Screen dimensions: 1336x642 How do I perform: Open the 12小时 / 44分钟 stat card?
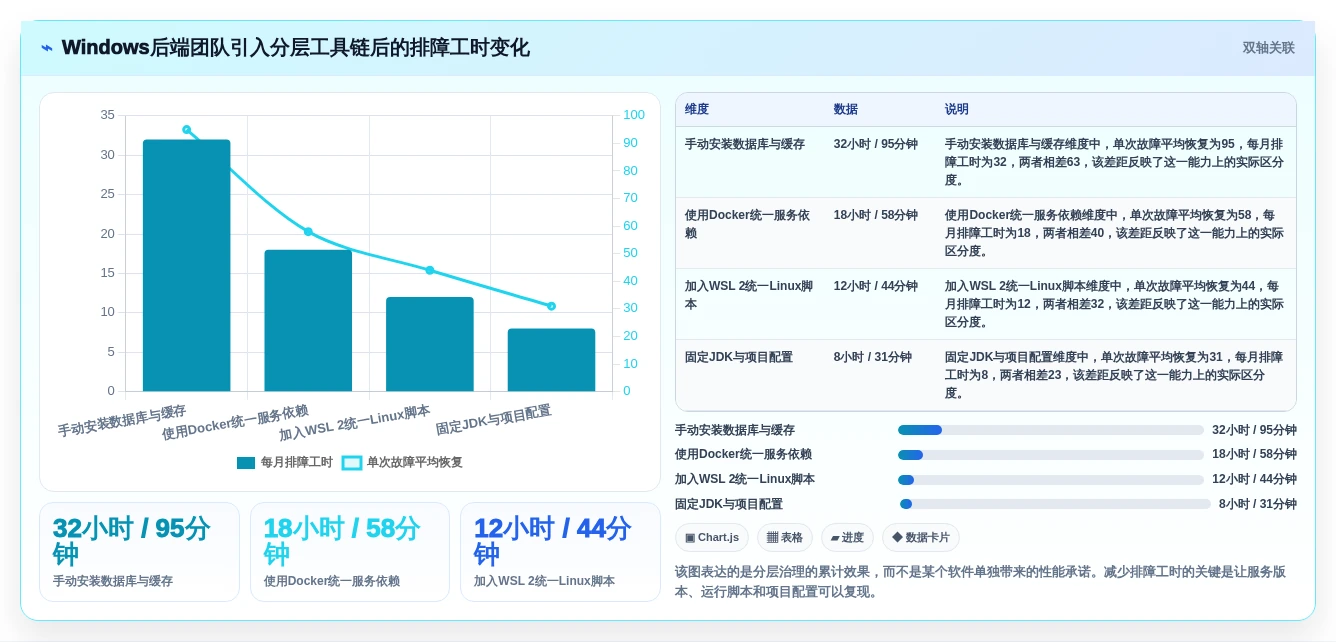coord(560,552)
